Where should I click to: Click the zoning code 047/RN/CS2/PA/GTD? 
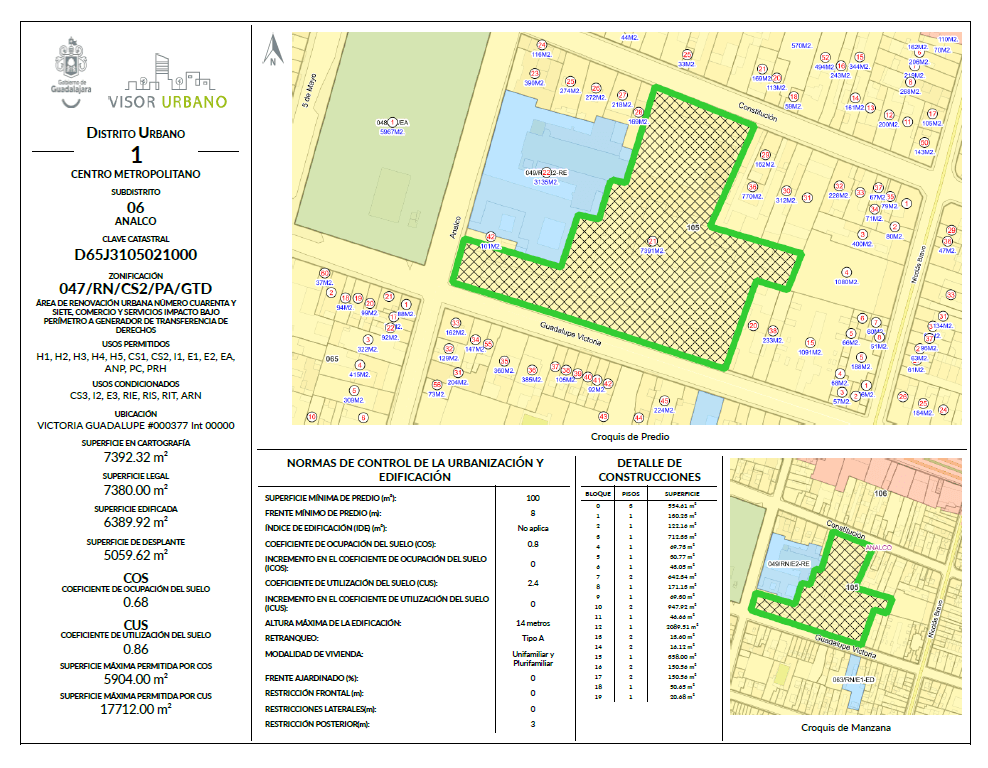(135, 286)
